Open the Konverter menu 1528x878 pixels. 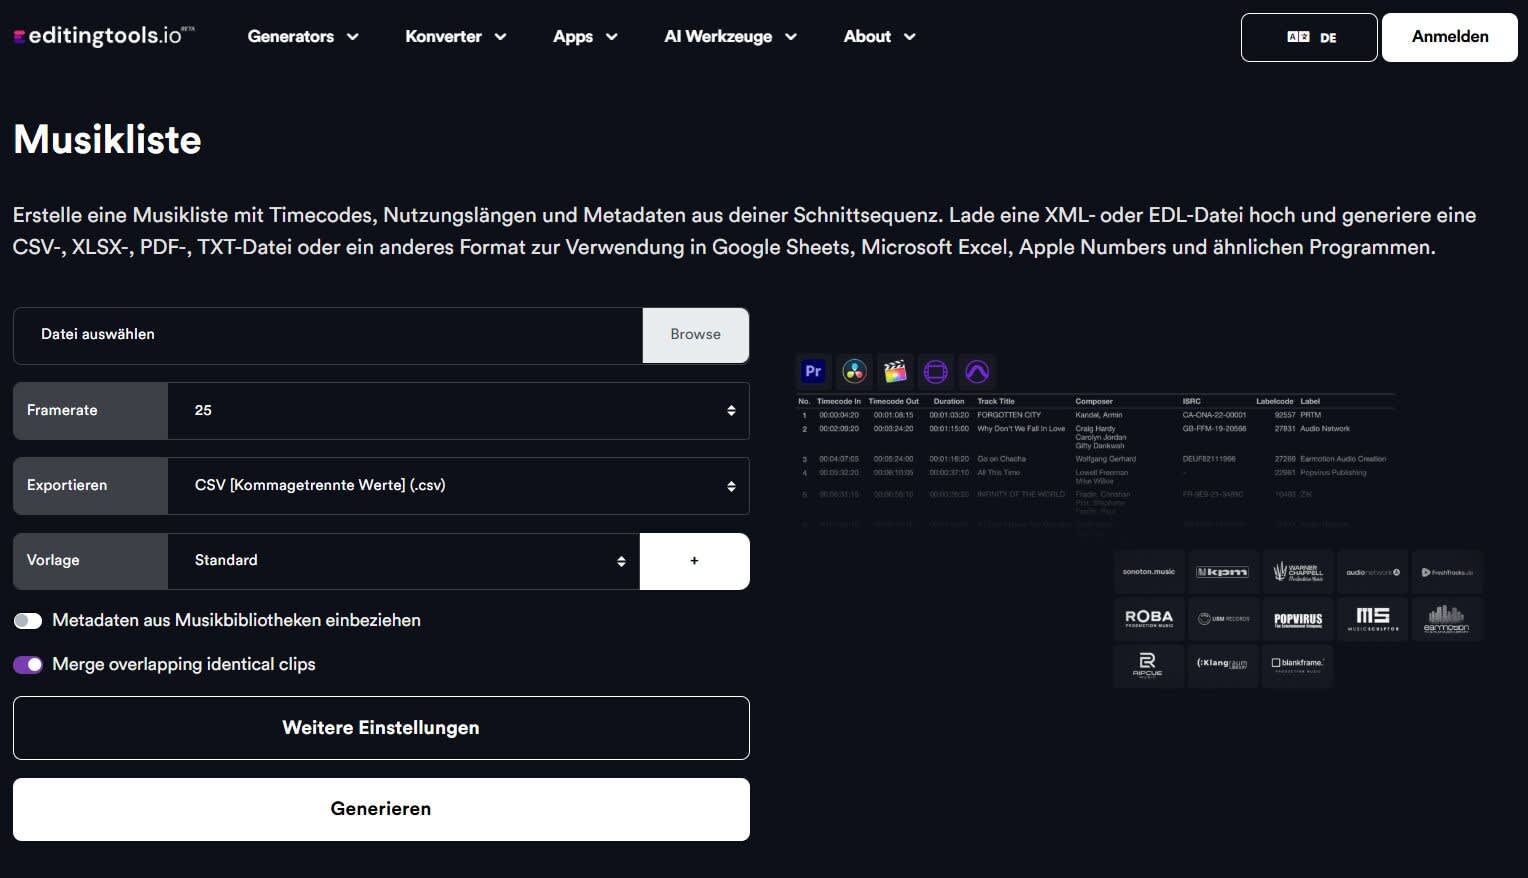pyautogui.click(x=455, y=37)
